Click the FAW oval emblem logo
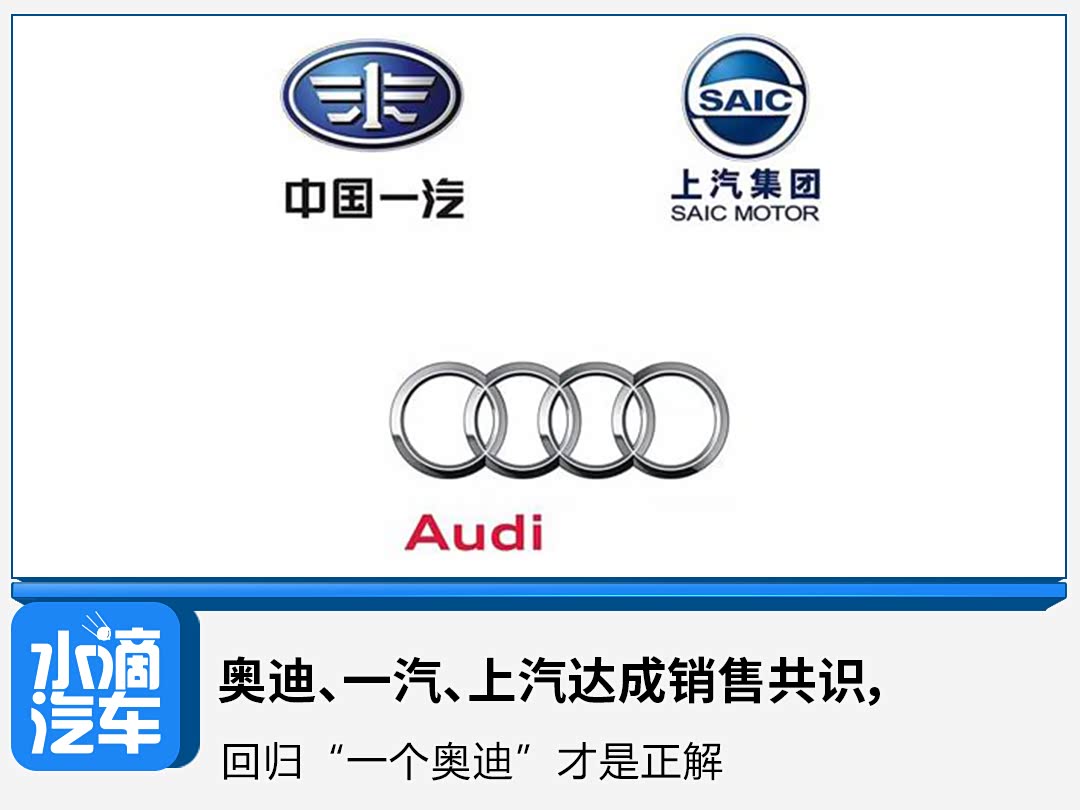 [x=372, y=94]
